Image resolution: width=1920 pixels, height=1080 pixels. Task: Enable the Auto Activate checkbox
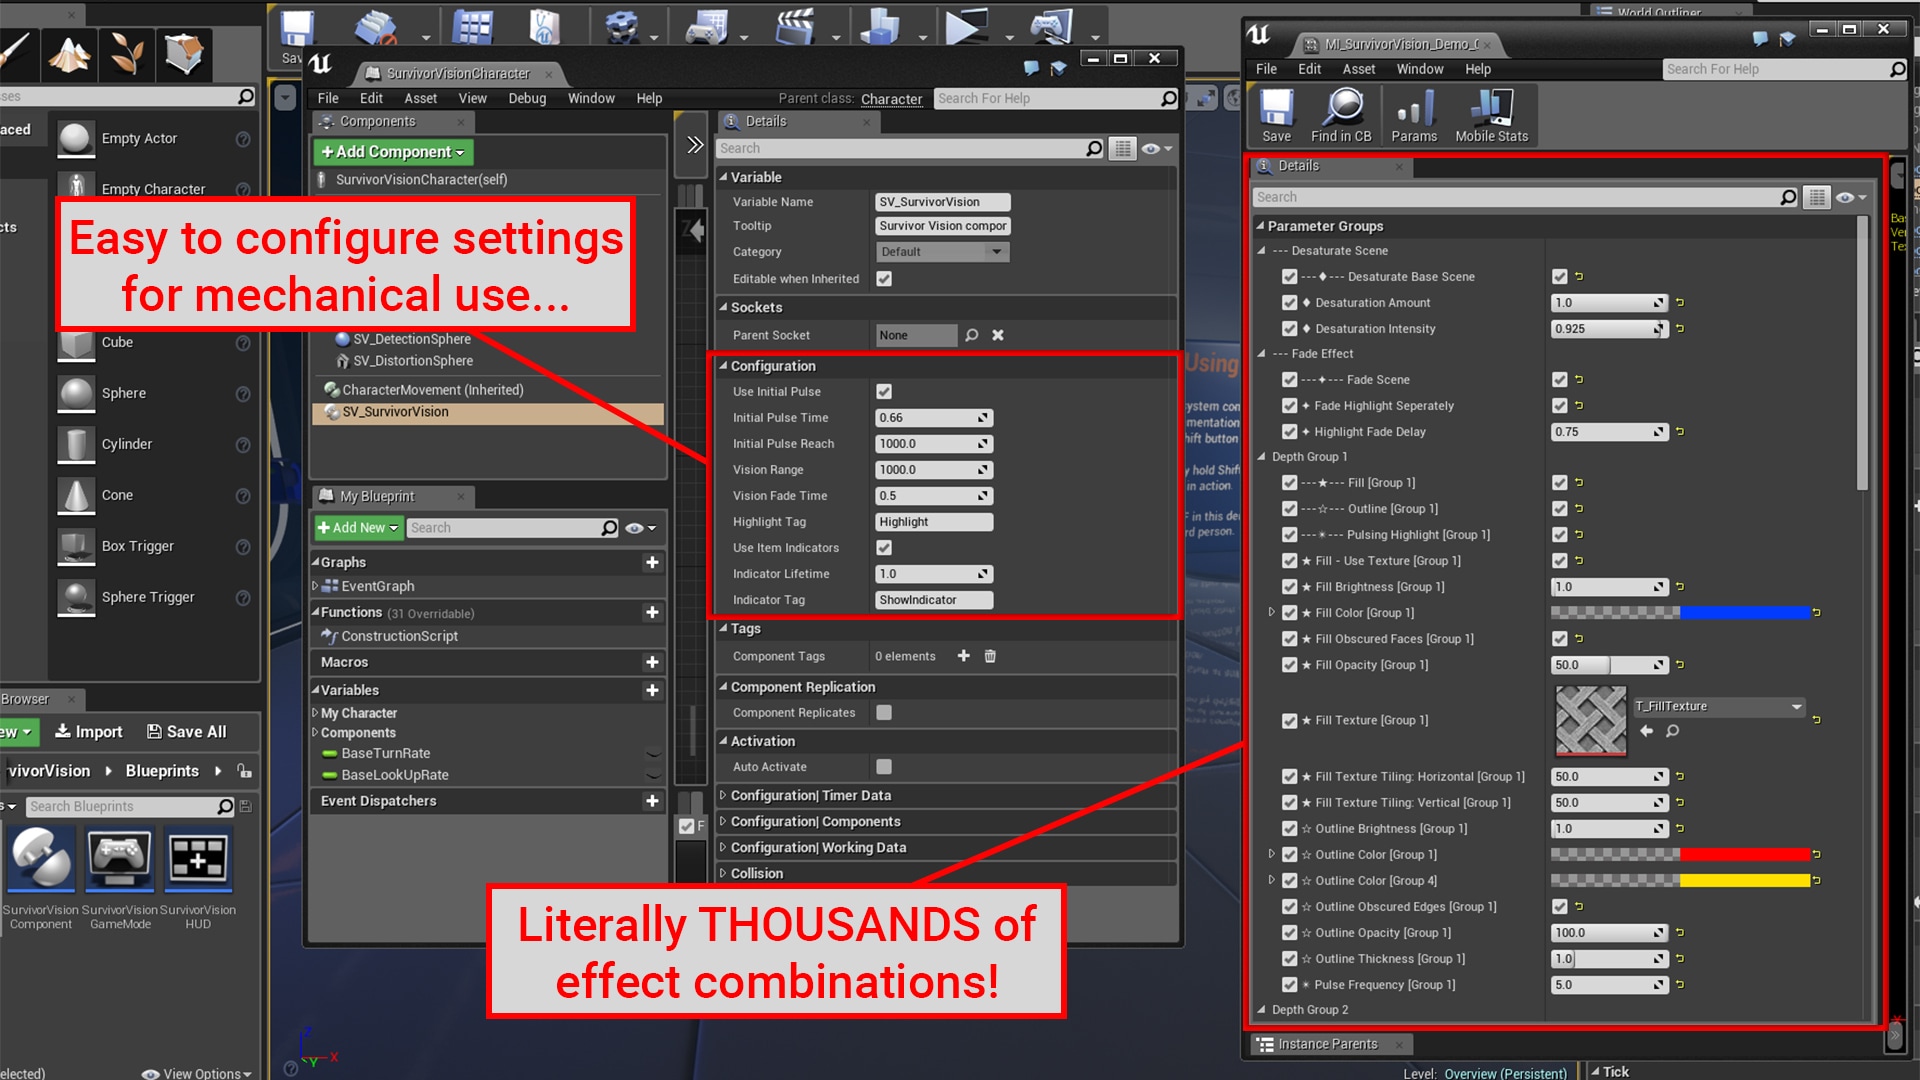click(883, 766)
